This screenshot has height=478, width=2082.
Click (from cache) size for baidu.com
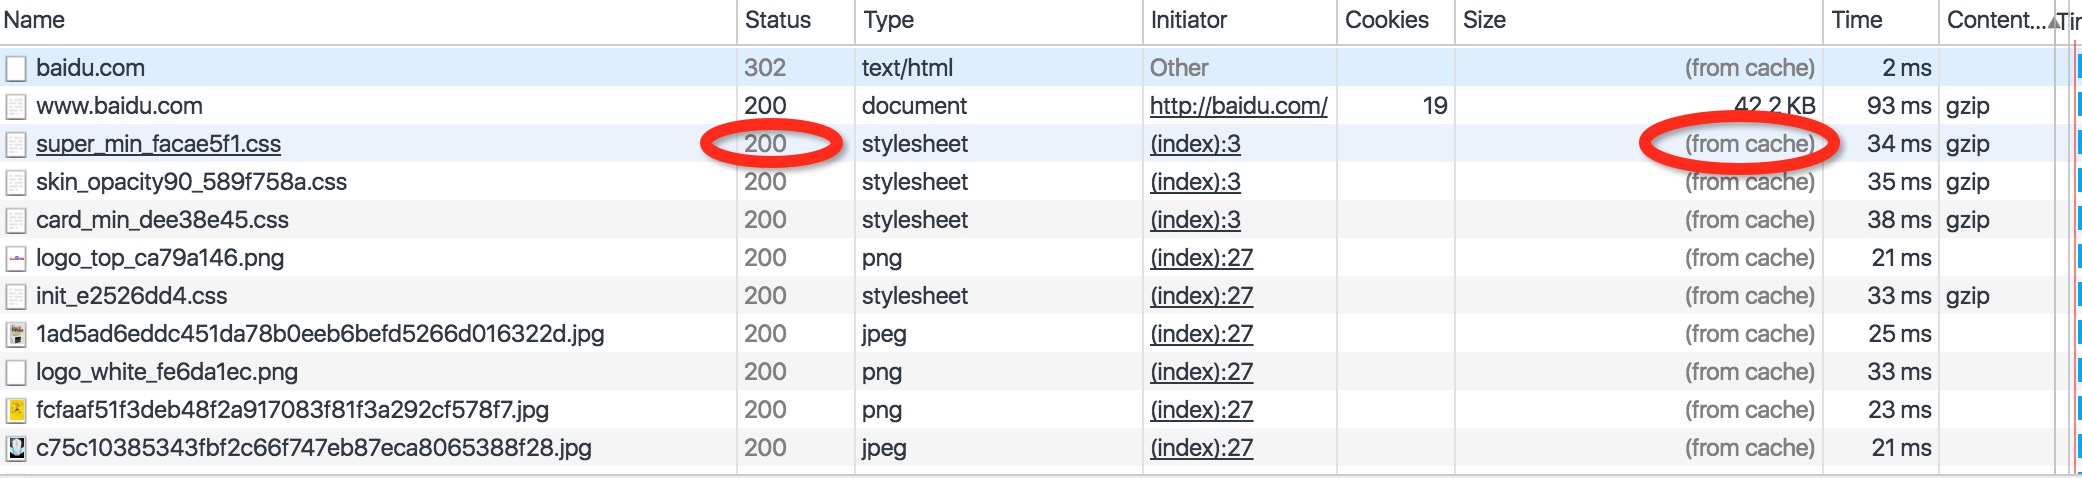point(1750,68)
